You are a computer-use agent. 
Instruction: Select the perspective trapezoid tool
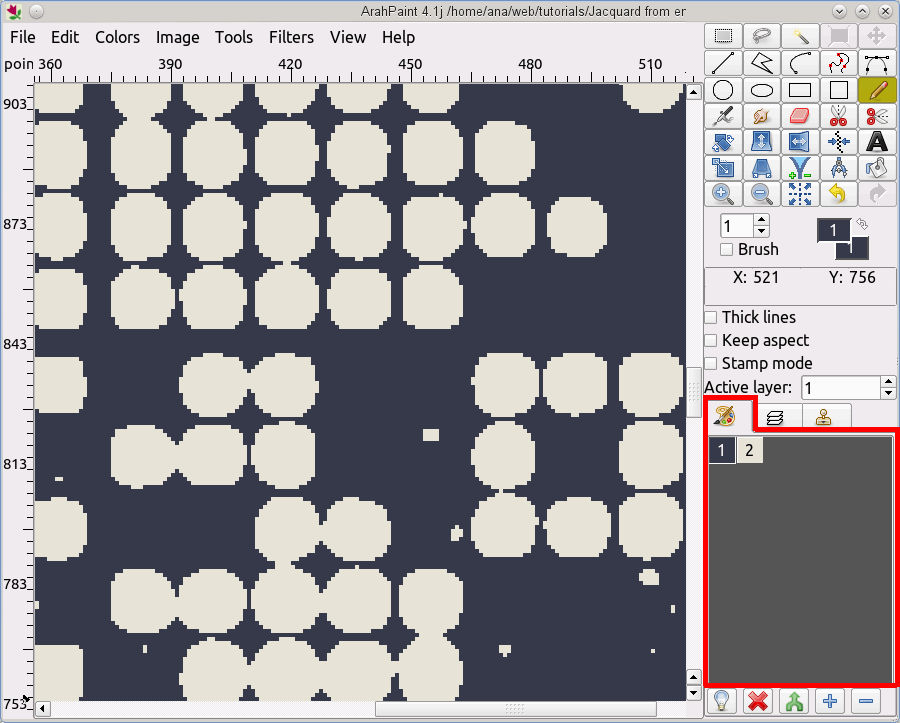point(762,168)
